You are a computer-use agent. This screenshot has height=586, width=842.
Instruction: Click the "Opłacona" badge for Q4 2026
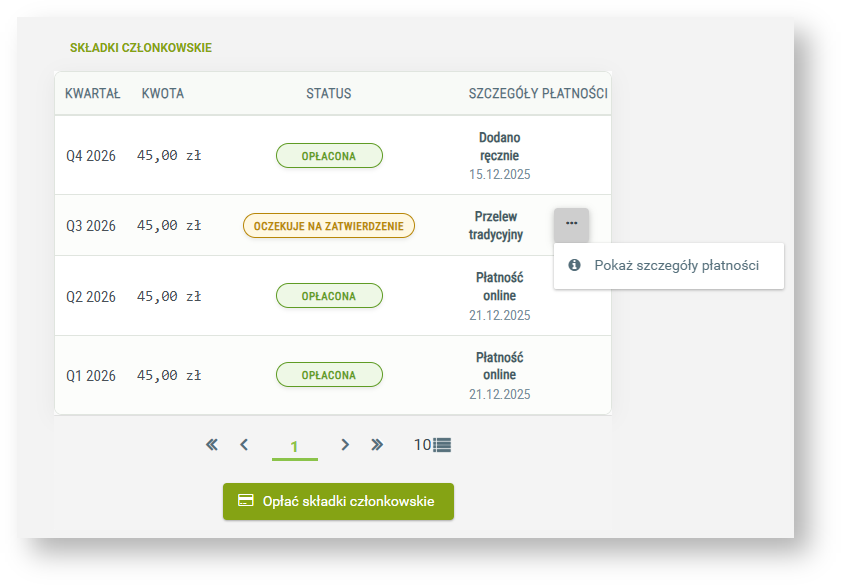click(329, 156)
